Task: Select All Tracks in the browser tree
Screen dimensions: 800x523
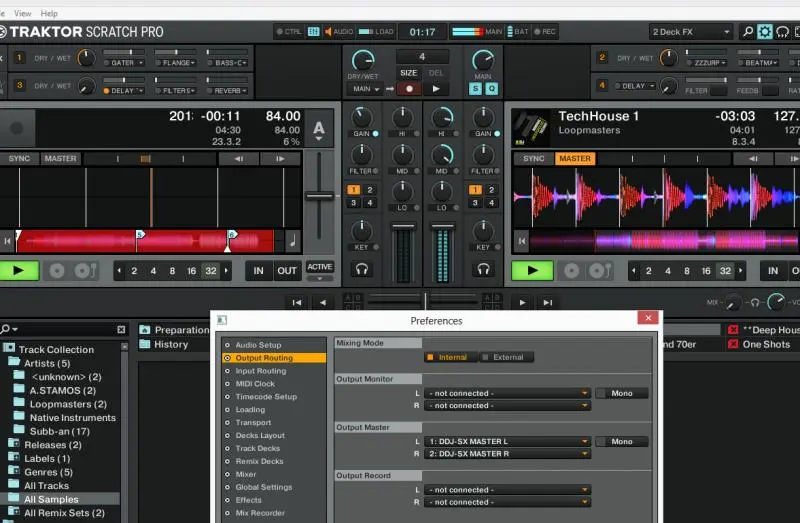Action: point(45,486)
